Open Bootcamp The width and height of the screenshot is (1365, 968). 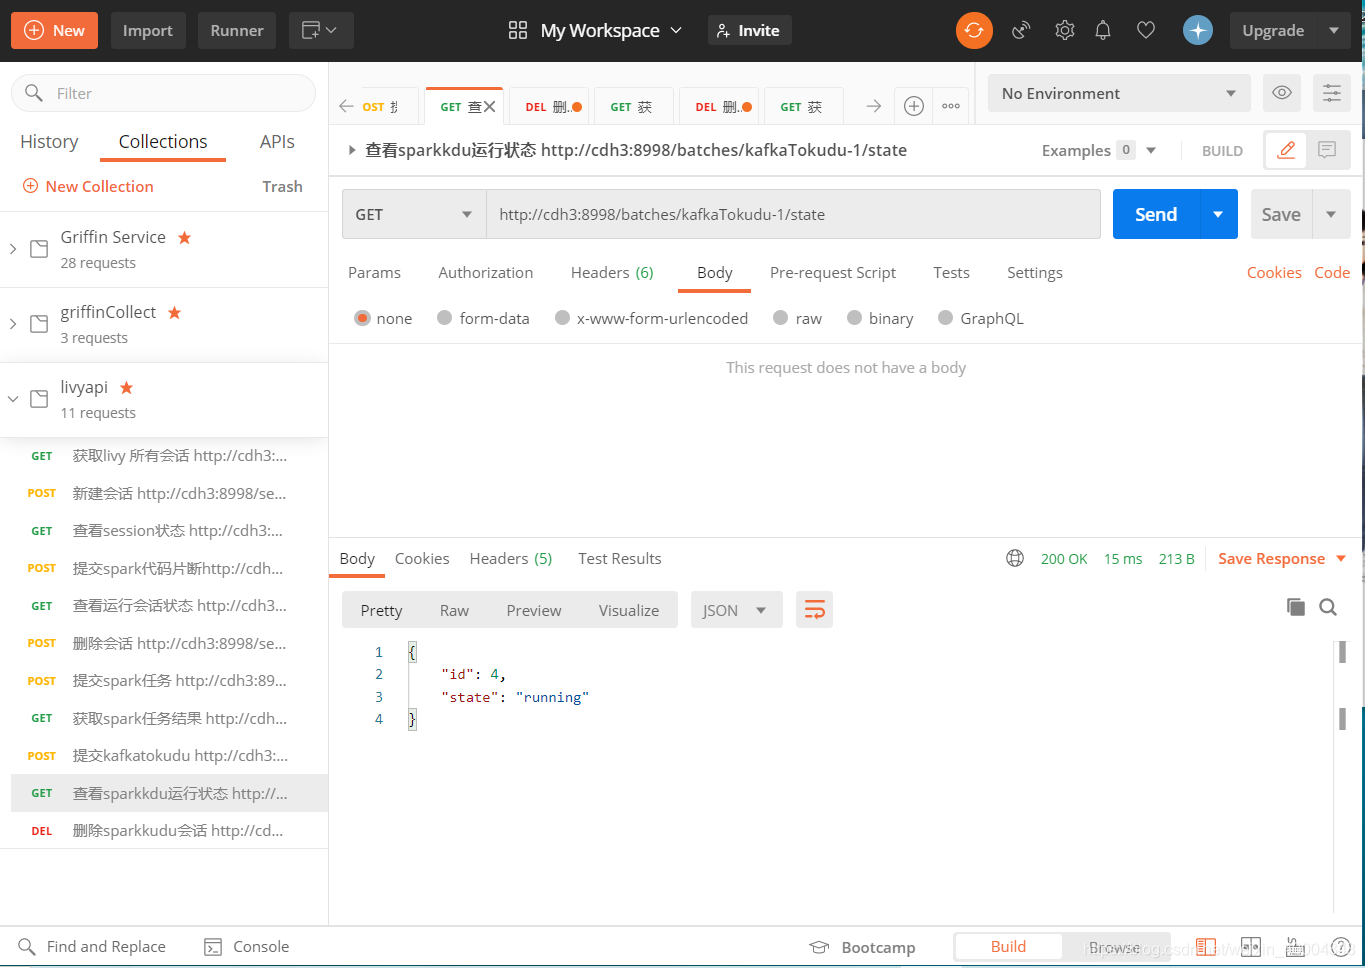863,948
